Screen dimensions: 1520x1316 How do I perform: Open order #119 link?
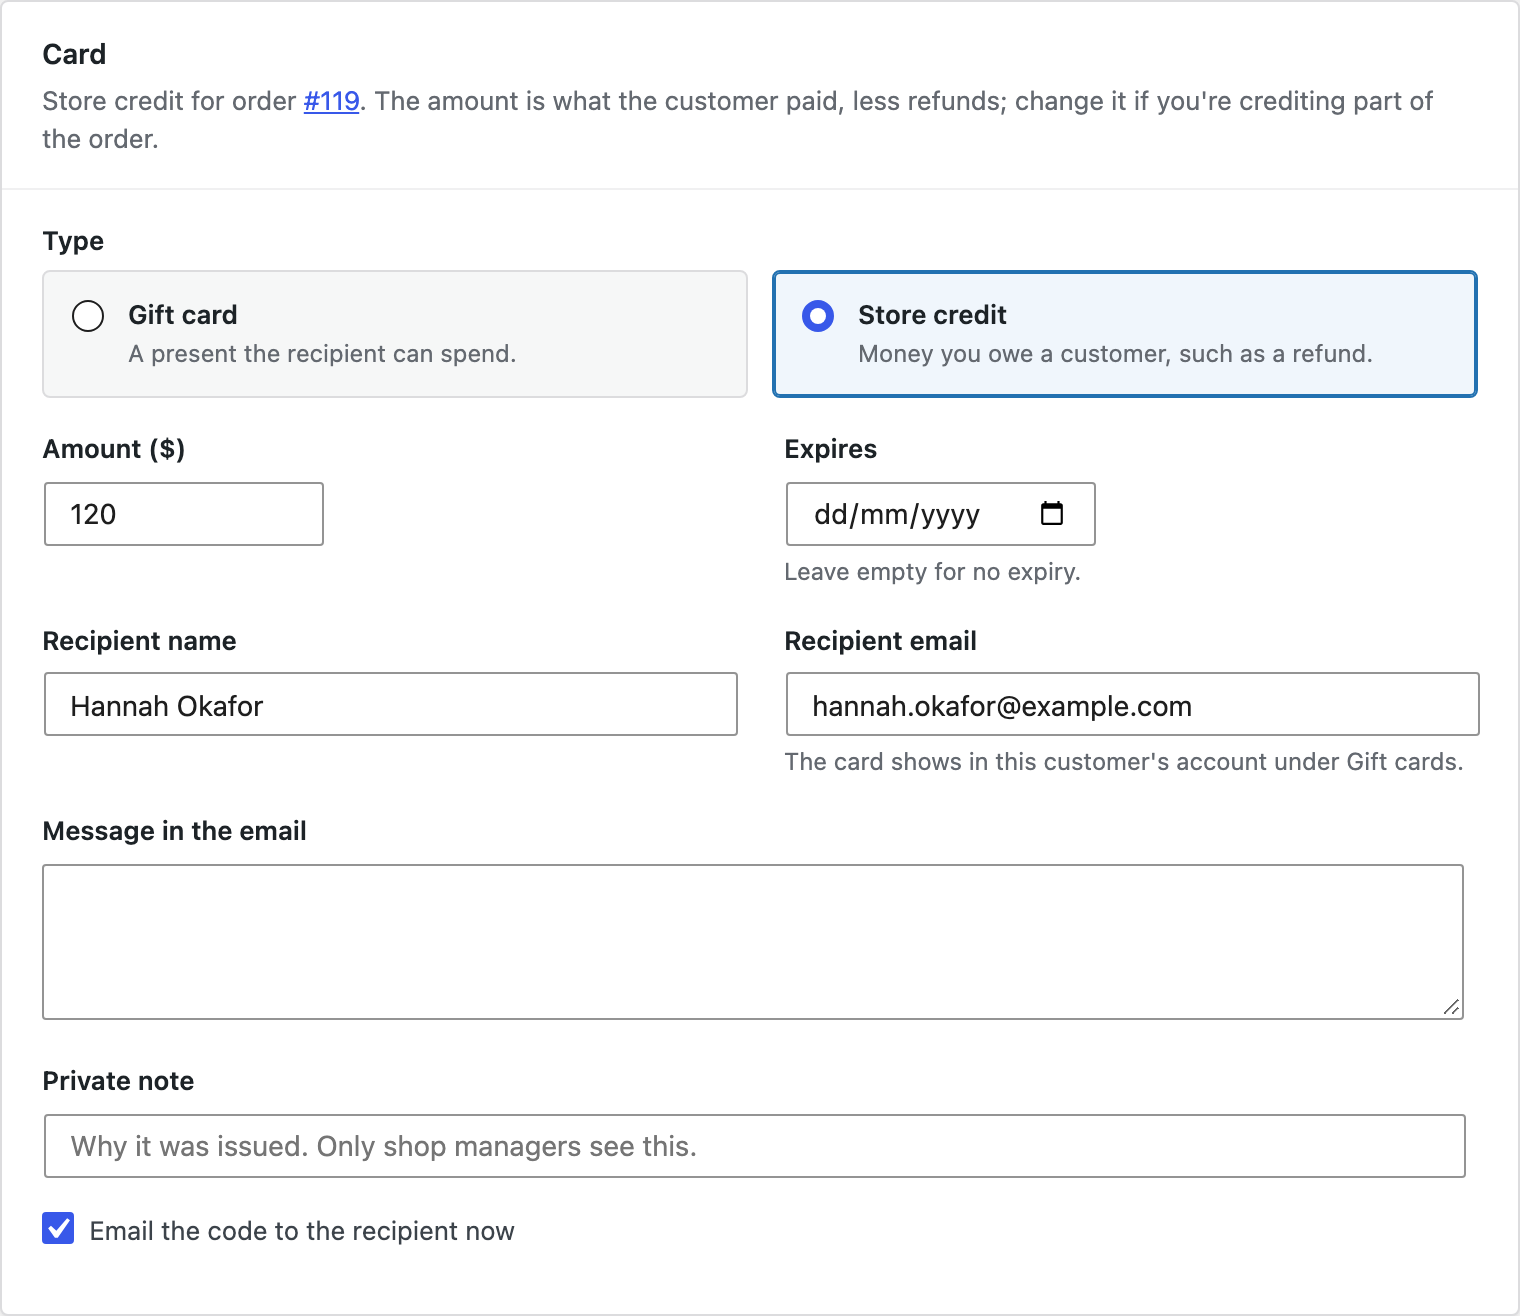click(x=331, y=101)
